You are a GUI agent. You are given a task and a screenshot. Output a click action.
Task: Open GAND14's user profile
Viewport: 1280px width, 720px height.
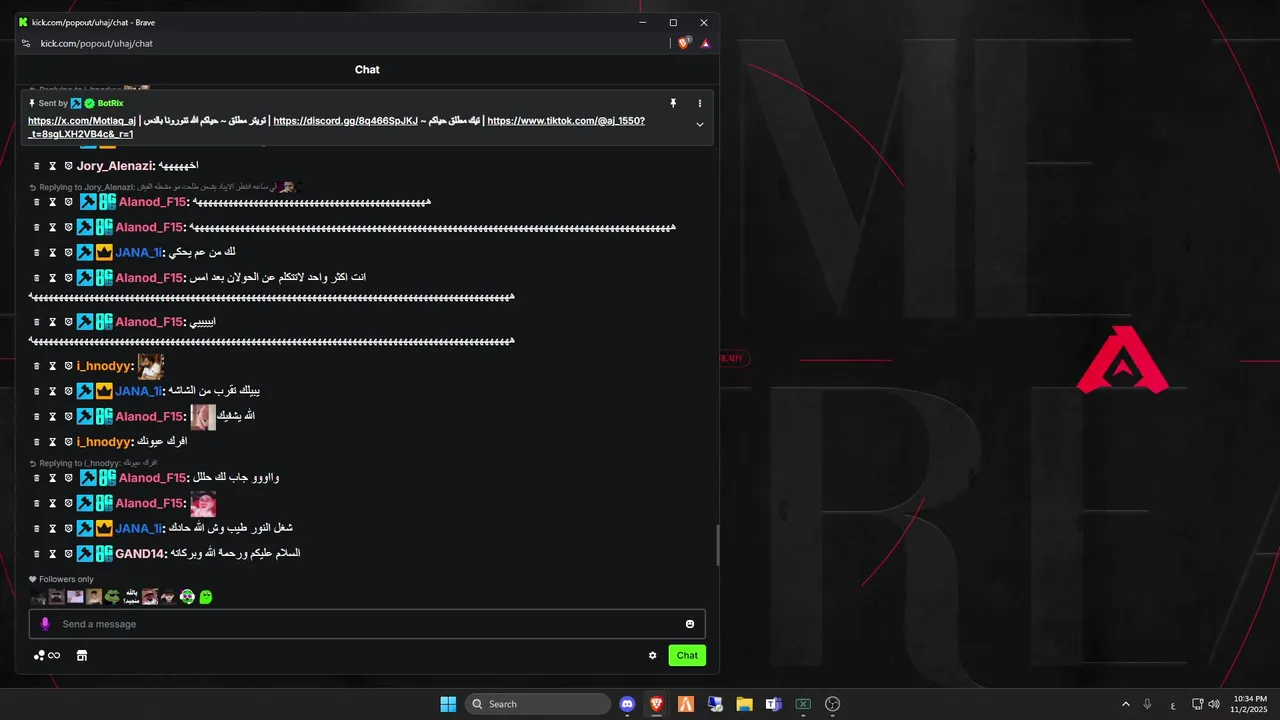pos(140,554)
